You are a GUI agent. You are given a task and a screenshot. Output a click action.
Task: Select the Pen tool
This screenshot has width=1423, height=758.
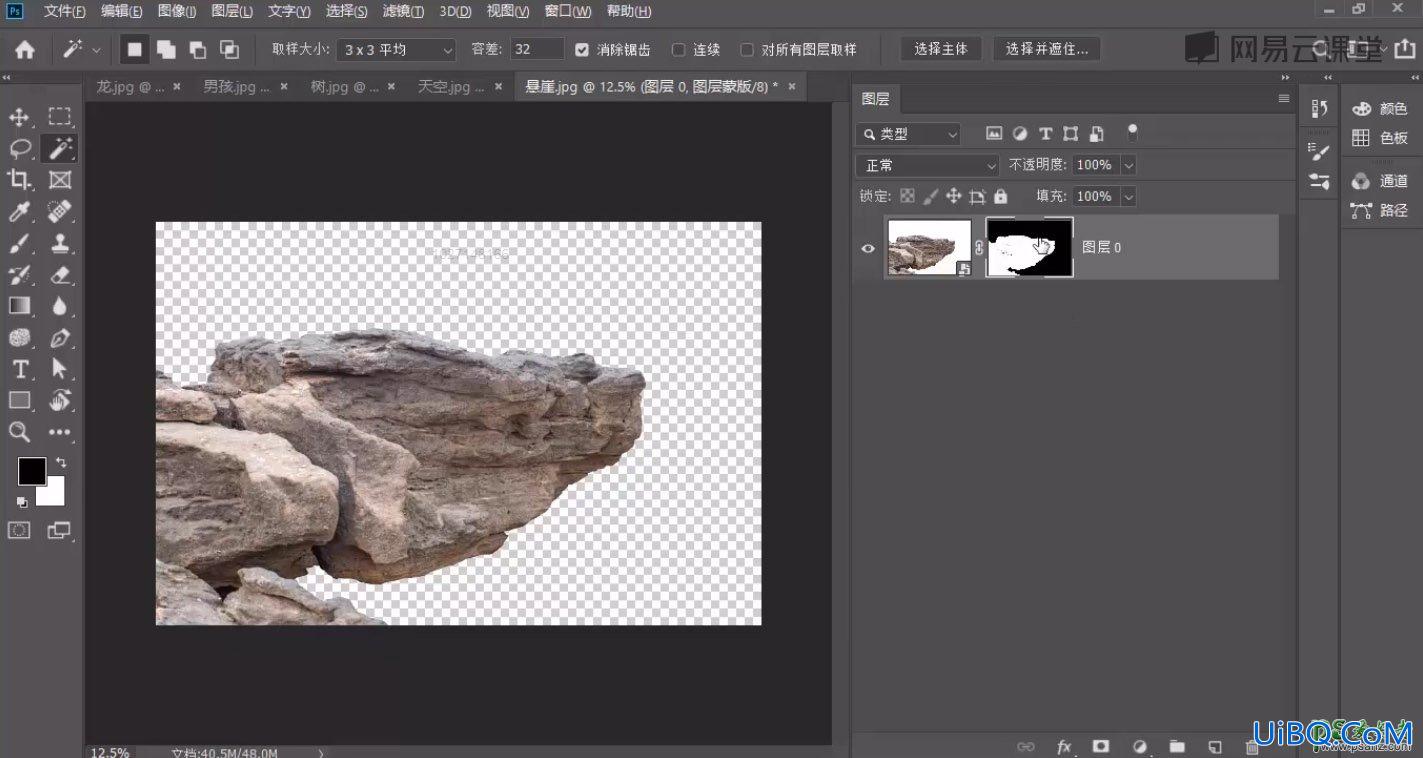(x=60, y=338)
